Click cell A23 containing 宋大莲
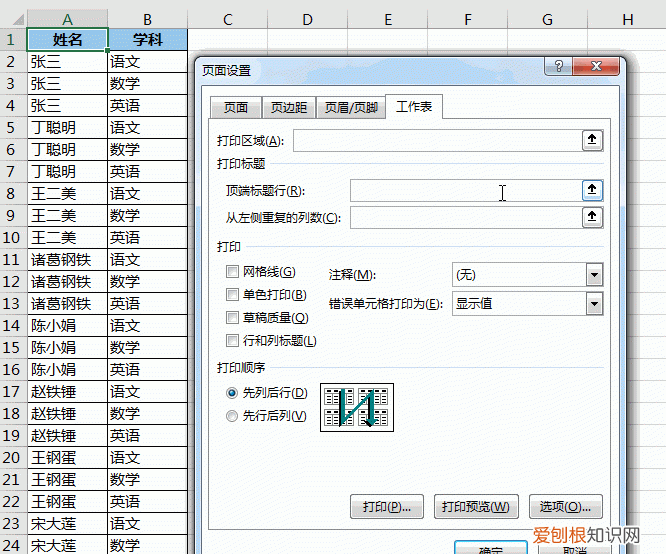The width and height of the screenshot is (666, 554). 67,523
